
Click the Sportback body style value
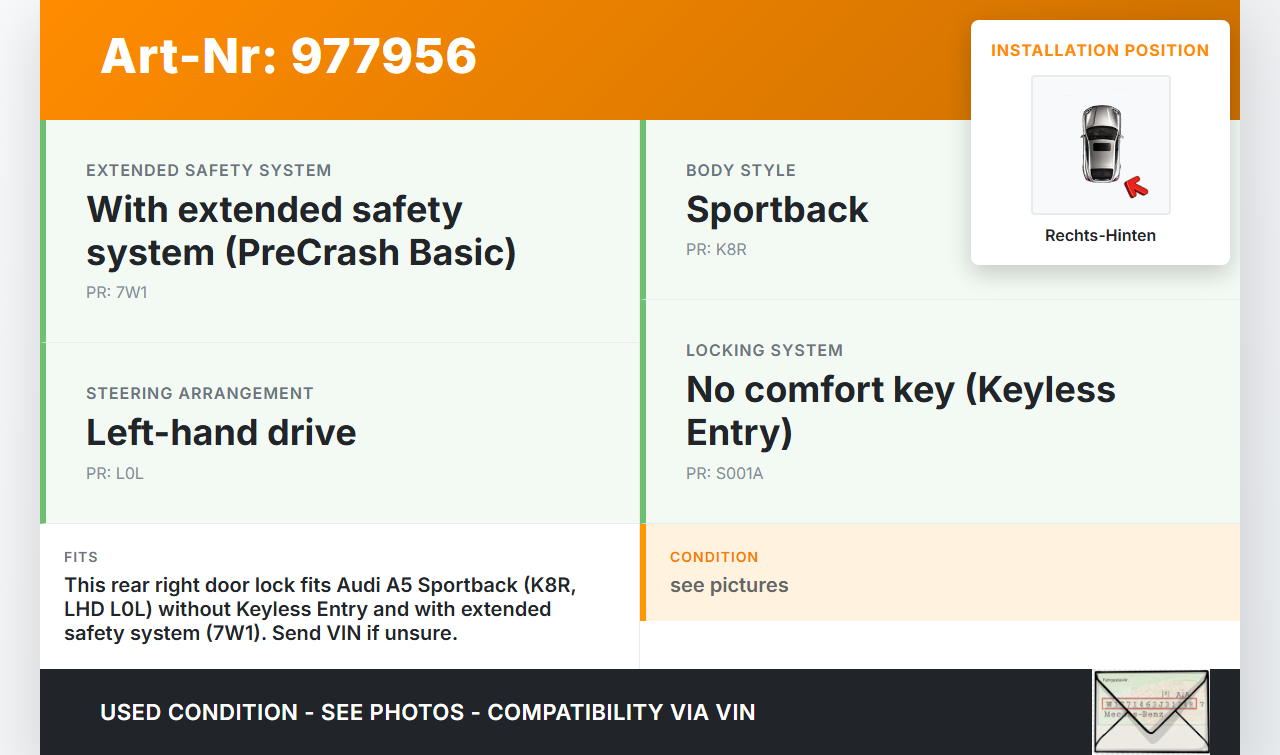pos(777,210)
